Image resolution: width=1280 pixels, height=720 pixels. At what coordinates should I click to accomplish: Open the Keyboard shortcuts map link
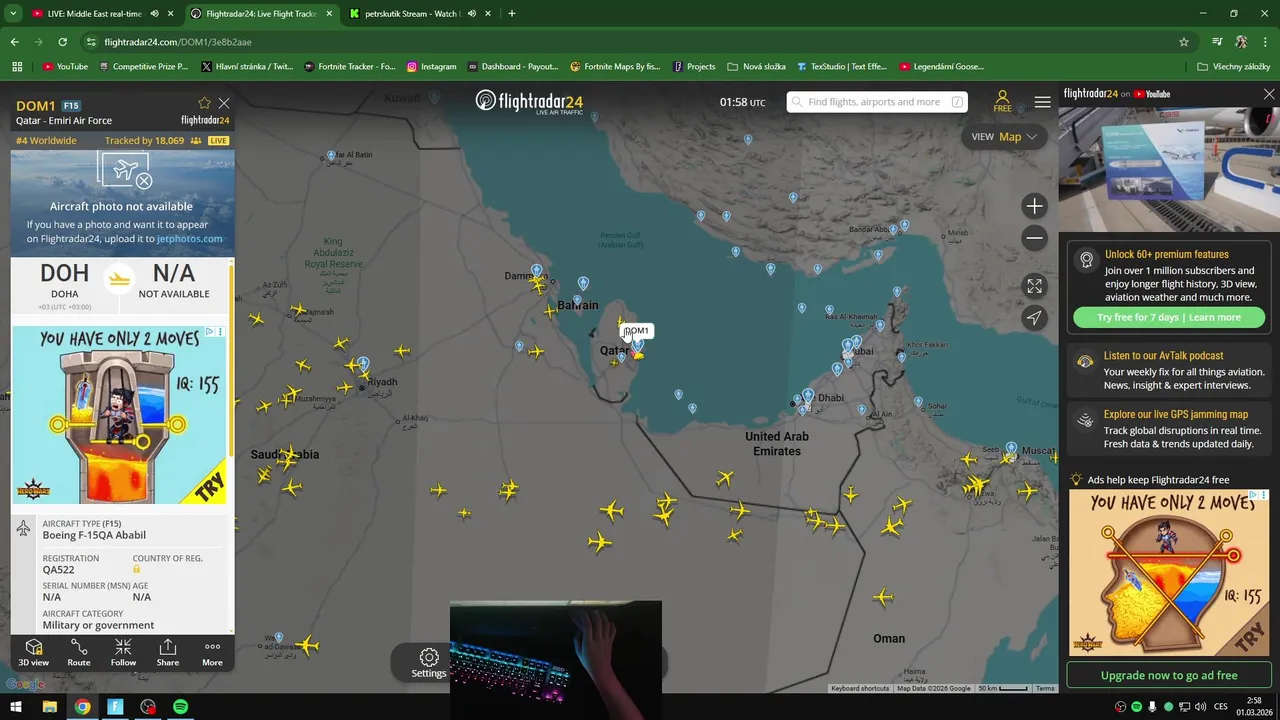pyautogui.click(x=860, y=688)
